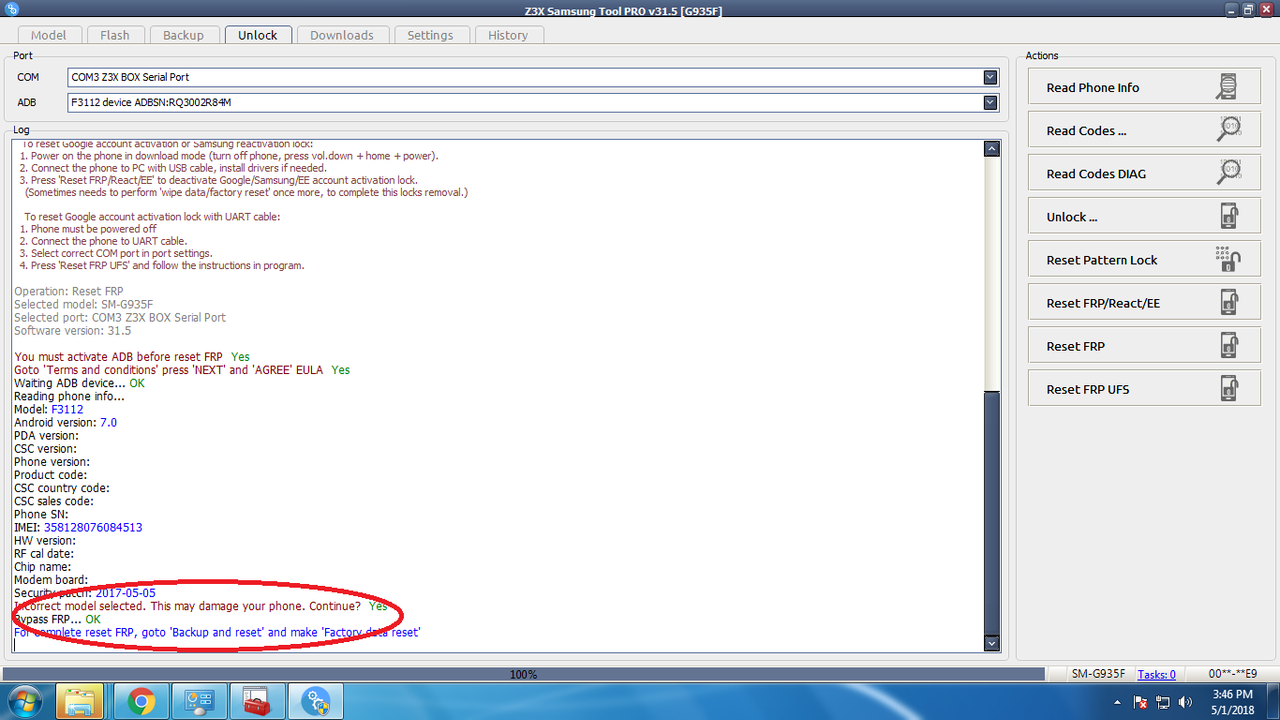Go to the Backup tab

click(x=183, y=35)
